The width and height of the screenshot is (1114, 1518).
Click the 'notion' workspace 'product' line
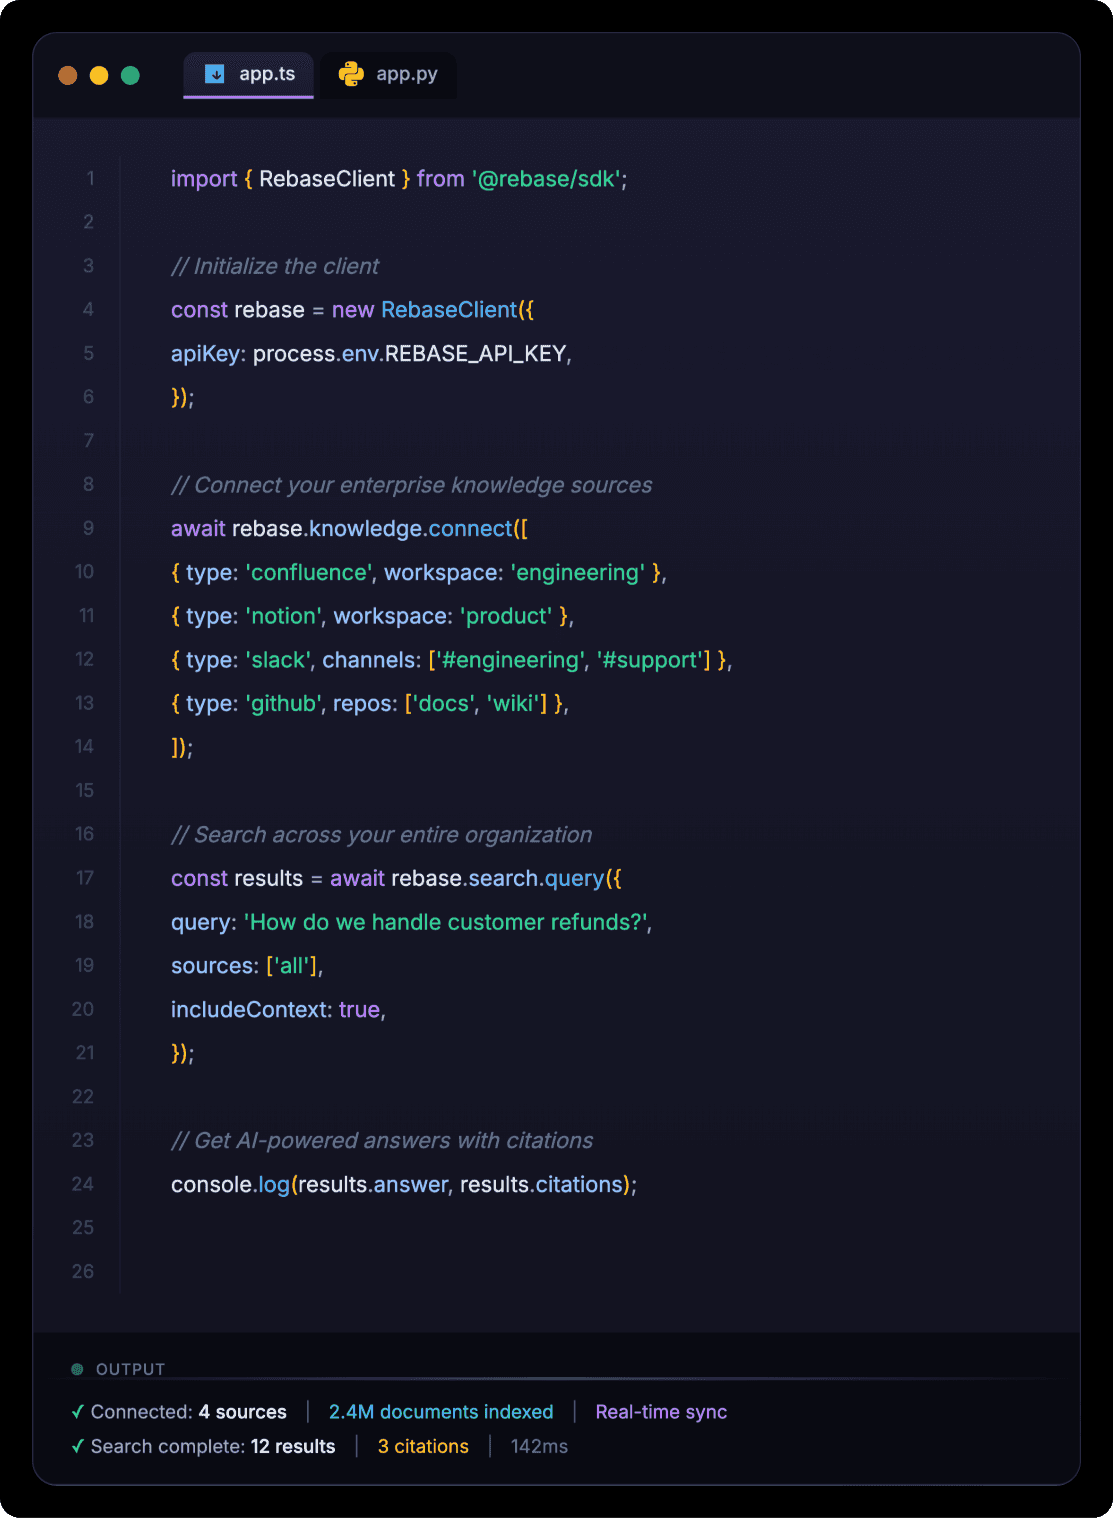click(x=372, y=616)
